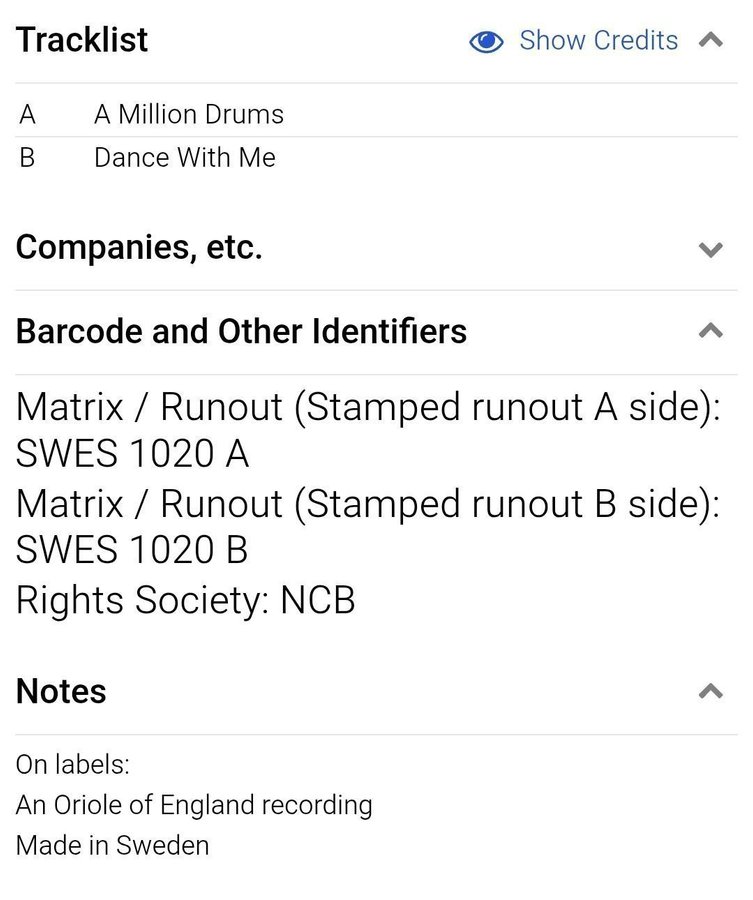Click the SWES 1020 A matrix value
Screen dimensions: 753x900
(x=133, y=455)
